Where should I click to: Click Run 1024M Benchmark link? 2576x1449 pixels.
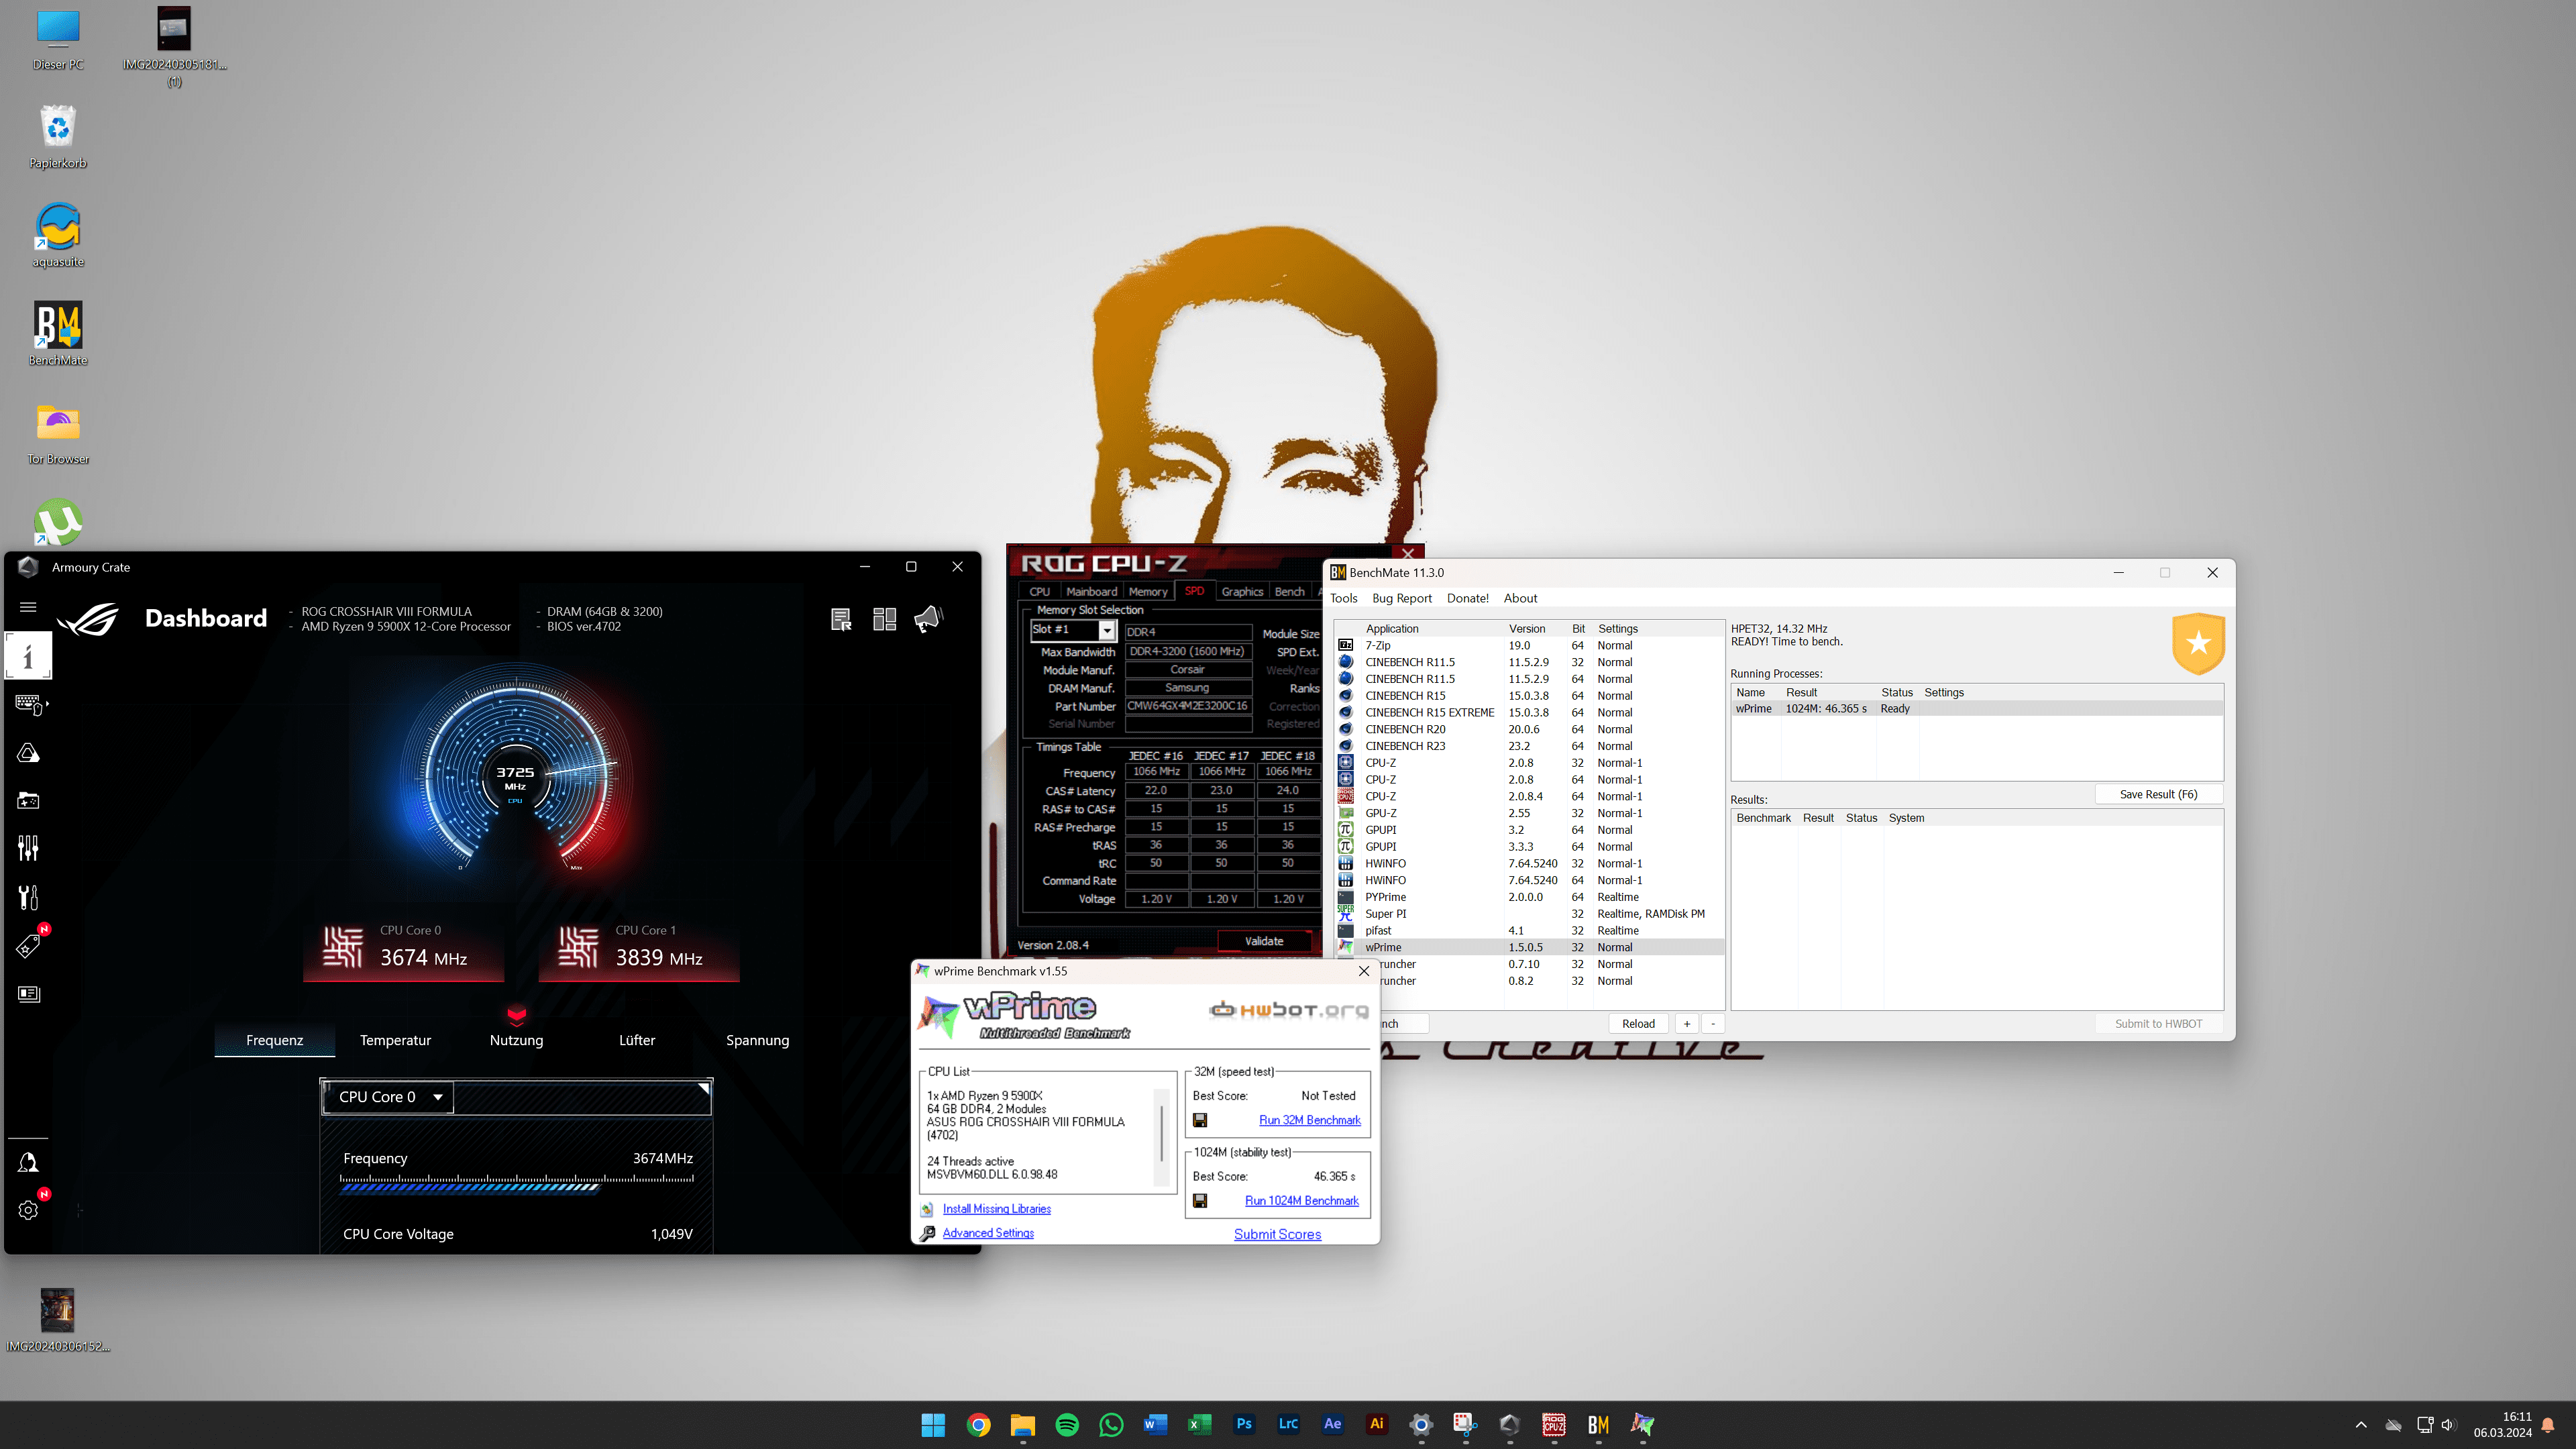coord(1301,1201)
